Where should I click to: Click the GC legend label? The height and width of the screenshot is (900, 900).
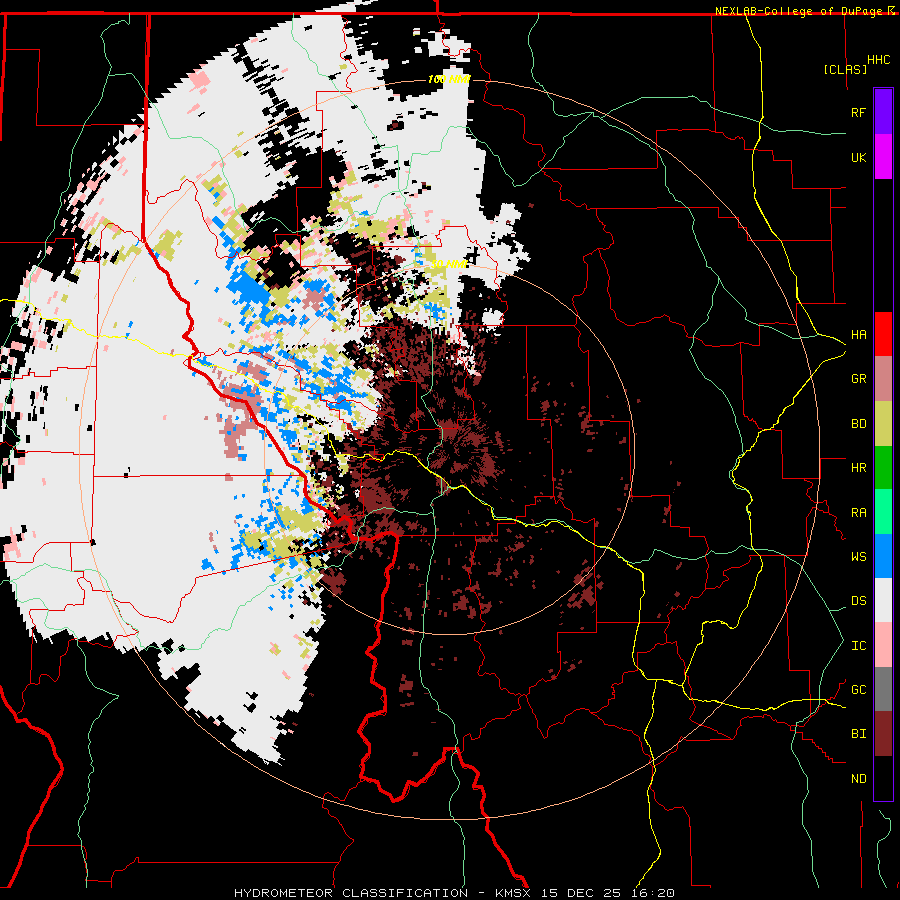pyautogui.click(x=858, y=690)
